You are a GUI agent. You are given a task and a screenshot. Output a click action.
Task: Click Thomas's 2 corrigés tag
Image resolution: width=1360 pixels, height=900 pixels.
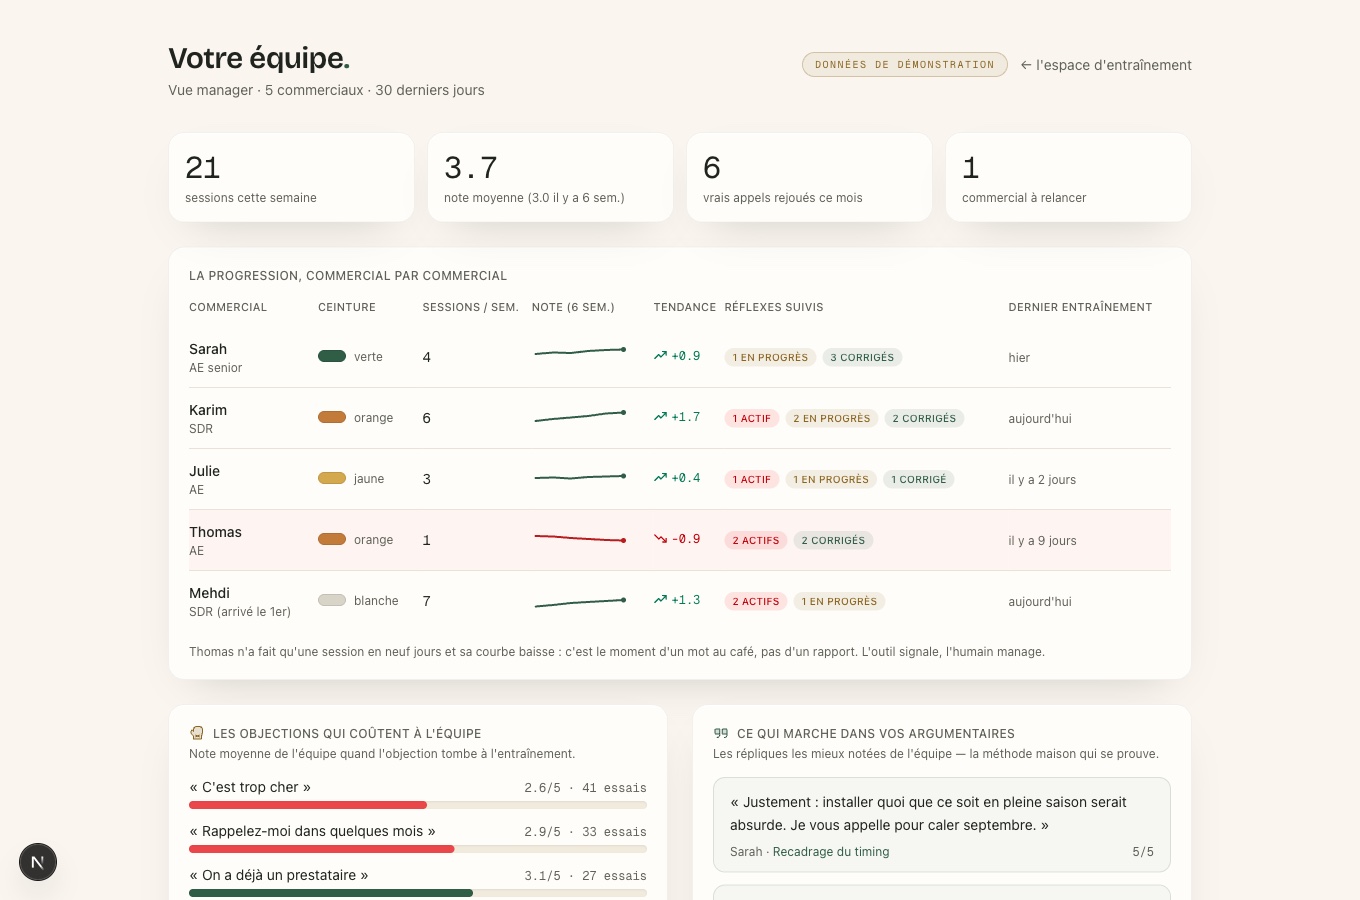(833, 540)
